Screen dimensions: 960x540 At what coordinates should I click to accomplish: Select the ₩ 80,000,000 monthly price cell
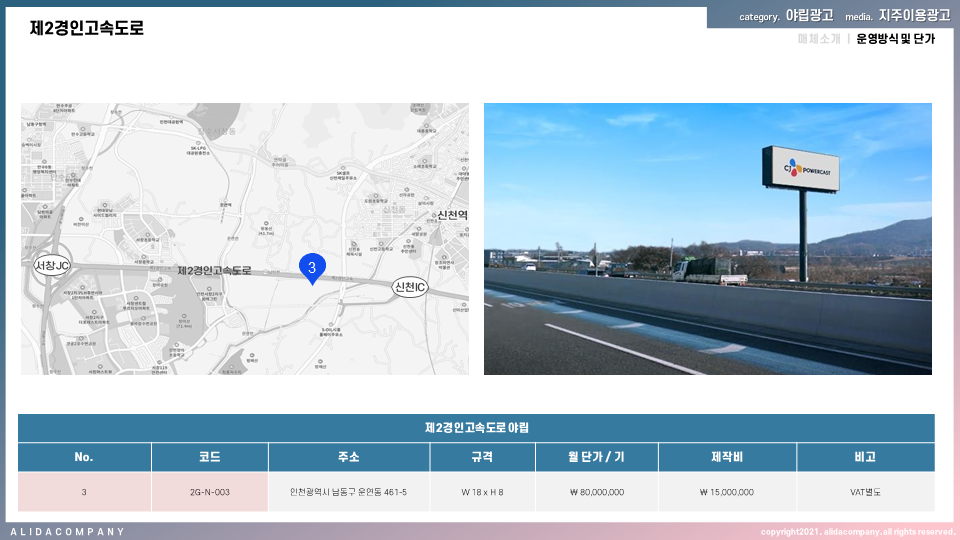click(x=597, y=492)
